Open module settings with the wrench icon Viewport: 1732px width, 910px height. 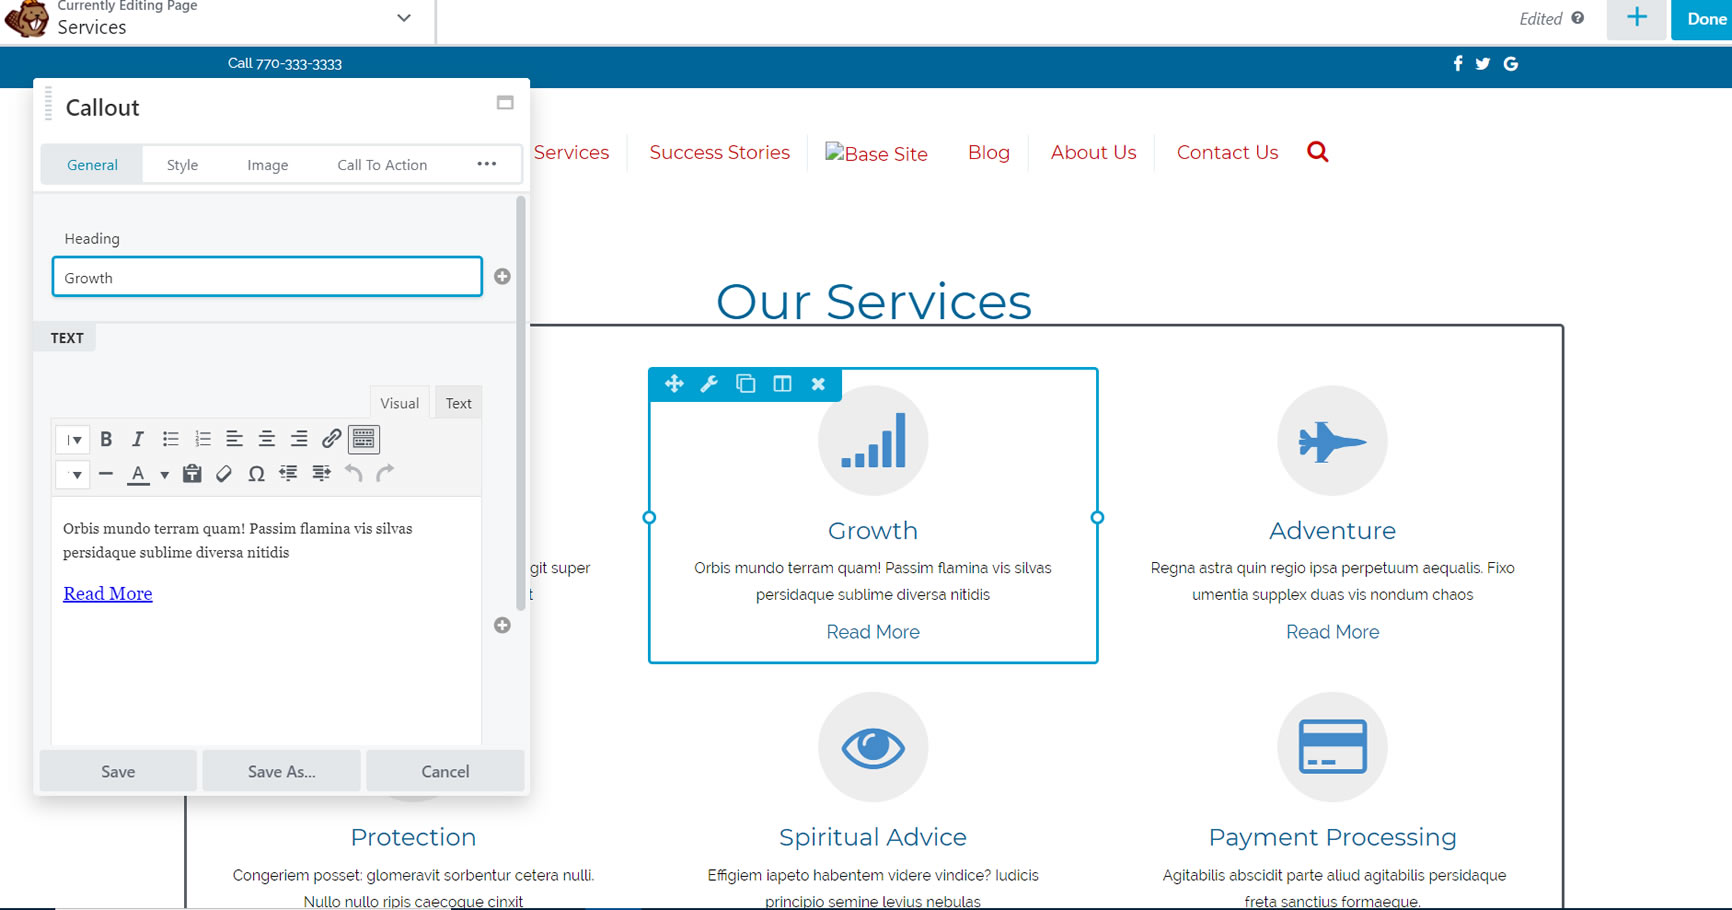[709, 384]
